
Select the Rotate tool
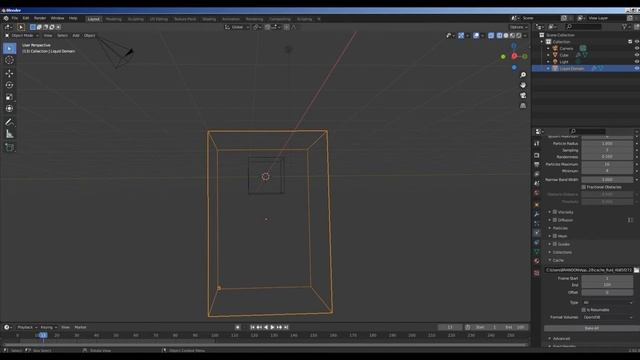pos(9,85)
